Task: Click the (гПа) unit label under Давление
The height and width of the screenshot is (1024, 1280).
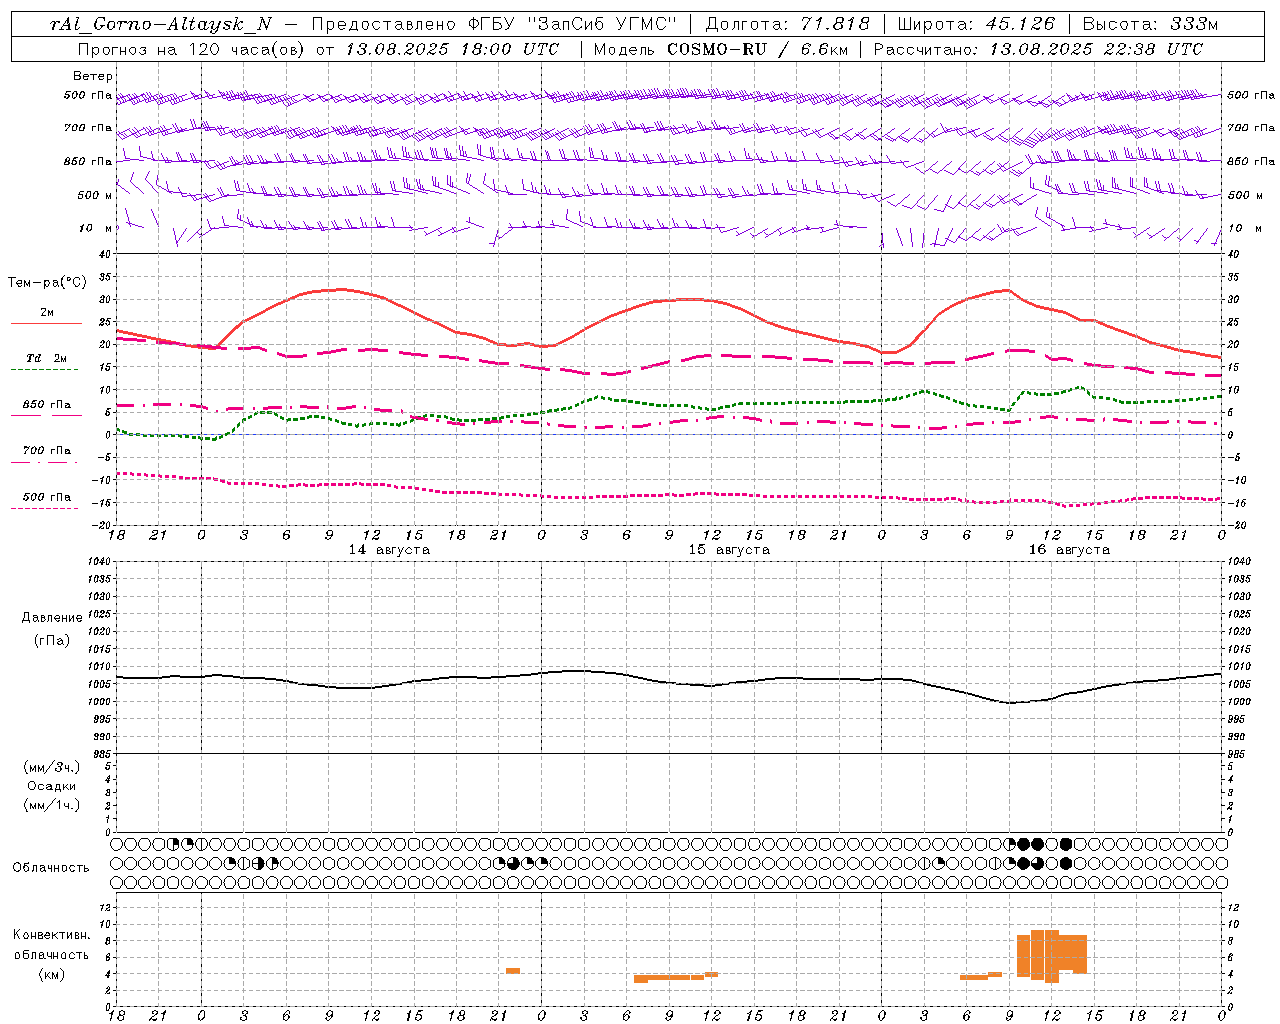Action: [x=52, y=641]
